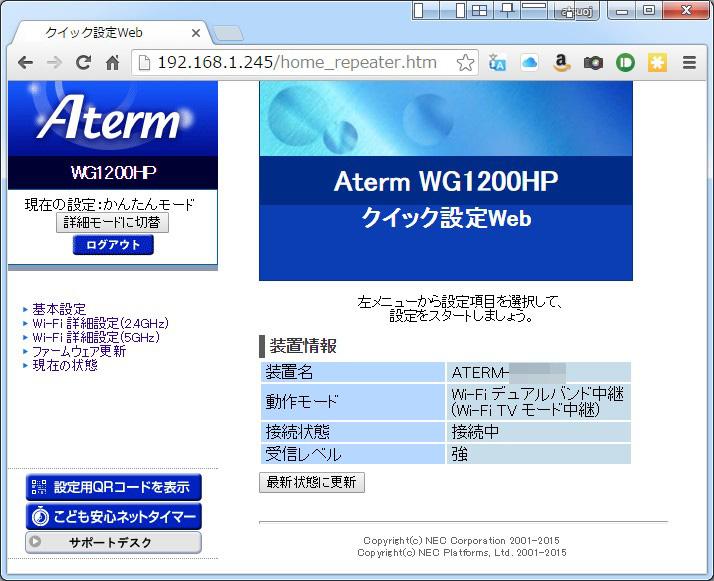Screen dimensions: 714x581
Task: Click the grid layout icon in title bar
Action: 479,10
